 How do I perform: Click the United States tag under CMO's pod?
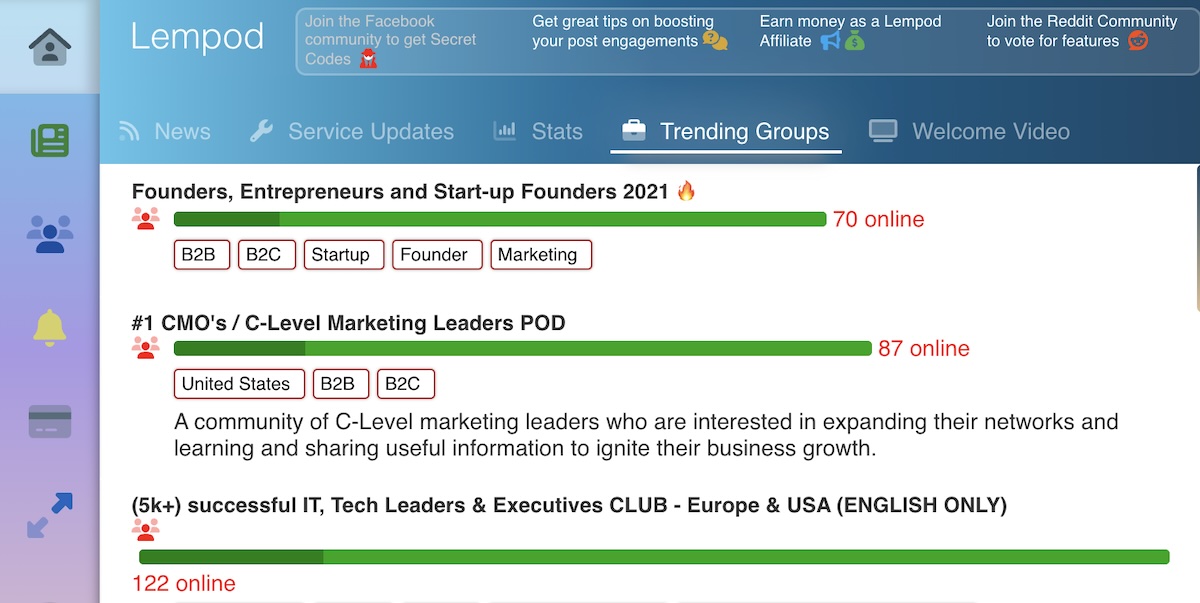pyautogui.click(x=239, y=383)
